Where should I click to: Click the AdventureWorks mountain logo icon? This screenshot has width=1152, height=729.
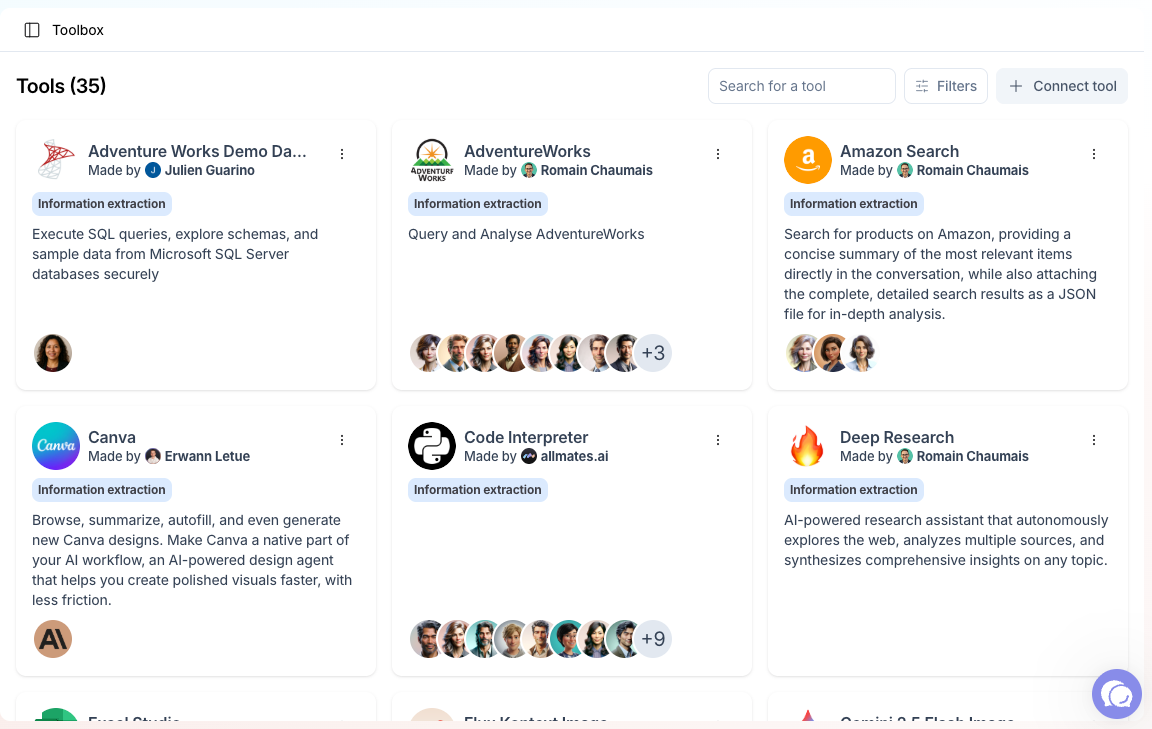(x=432, y=160)
